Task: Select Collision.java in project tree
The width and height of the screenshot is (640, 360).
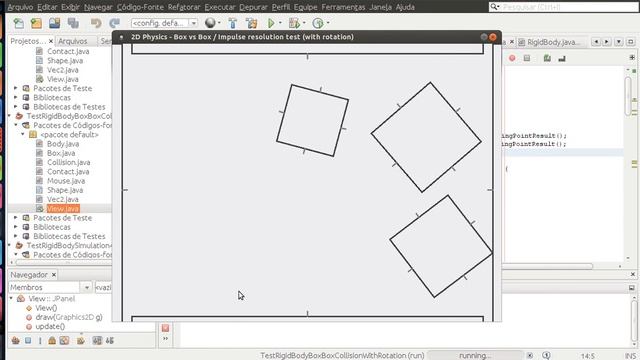Action: point(68,162)
